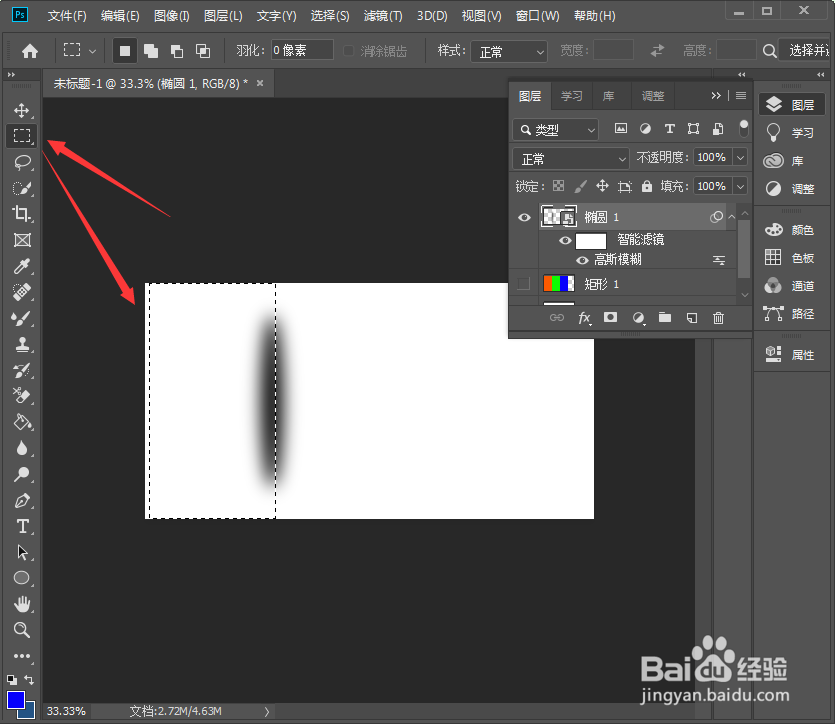Toggle the layer filter on/off switch

click(x=743, y=128)
